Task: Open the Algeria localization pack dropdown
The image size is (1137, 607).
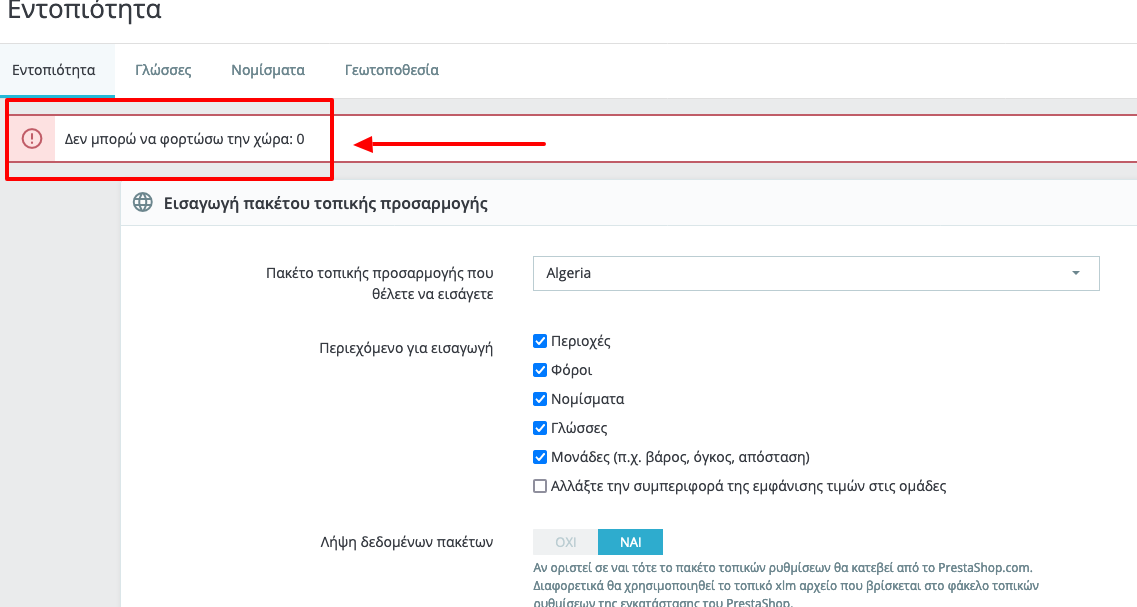Action: pyautogui.click(x=816, y=273)
